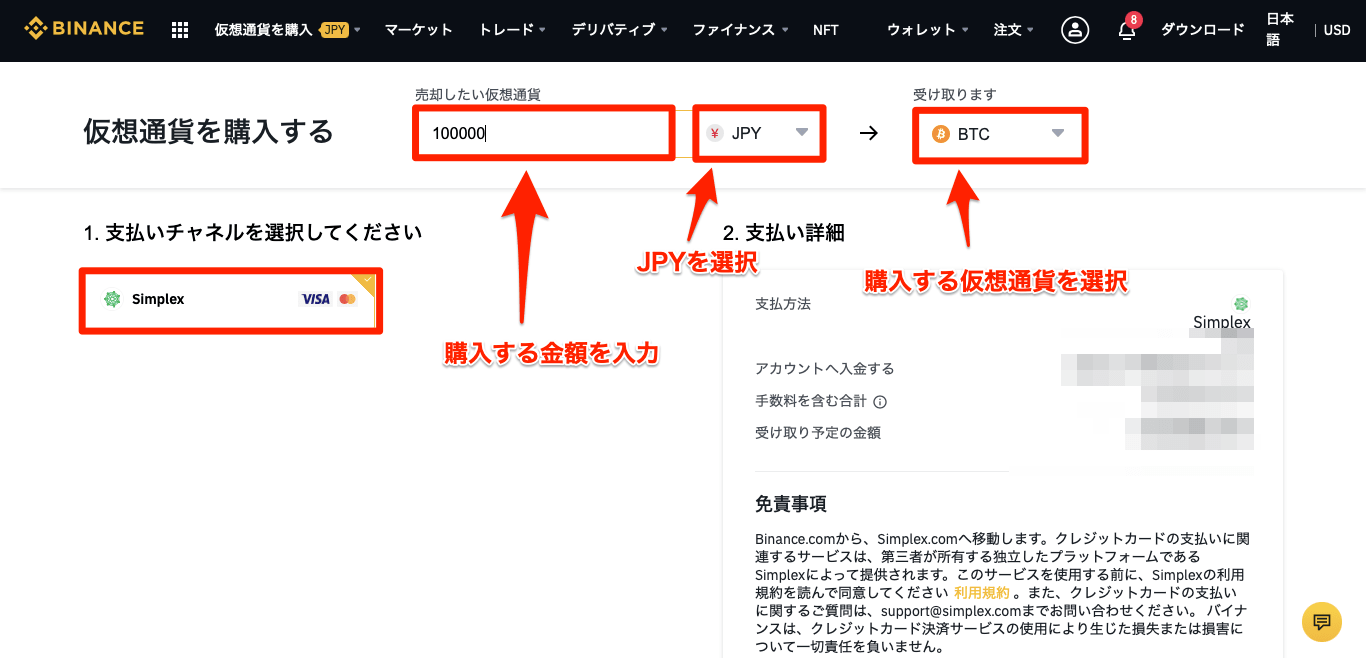The height and width of the screenshot is (658, 1366).
Task: Click the amount field showing 100000
Action: [x=544, y=133]
